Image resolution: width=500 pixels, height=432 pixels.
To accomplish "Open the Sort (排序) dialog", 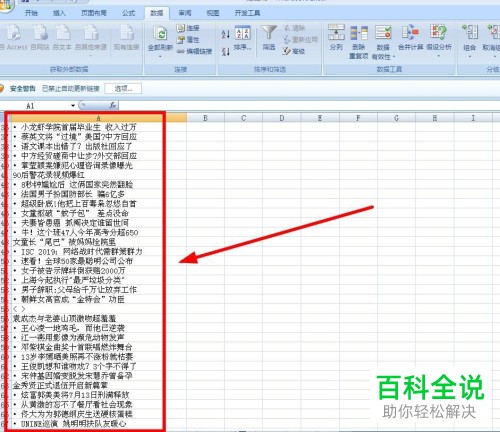I will point(243,38).
